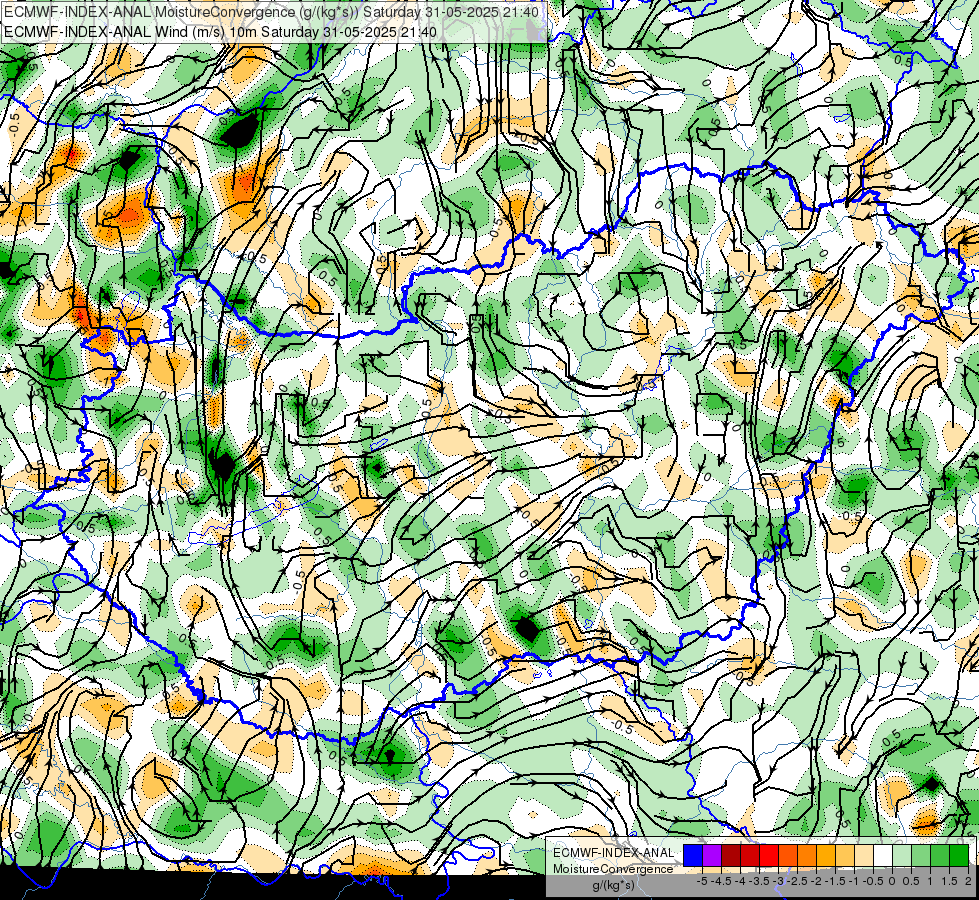Click the '-1.5' tick value in legend

835,881
